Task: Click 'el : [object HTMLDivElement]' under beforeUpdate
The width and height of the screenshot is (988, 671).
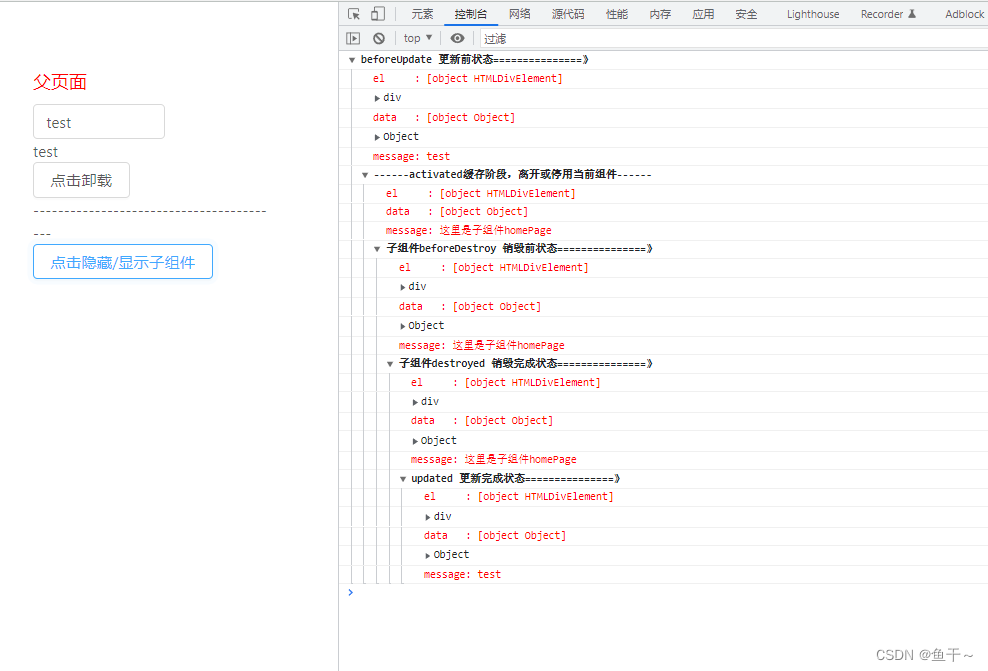Action: point(468,79)
